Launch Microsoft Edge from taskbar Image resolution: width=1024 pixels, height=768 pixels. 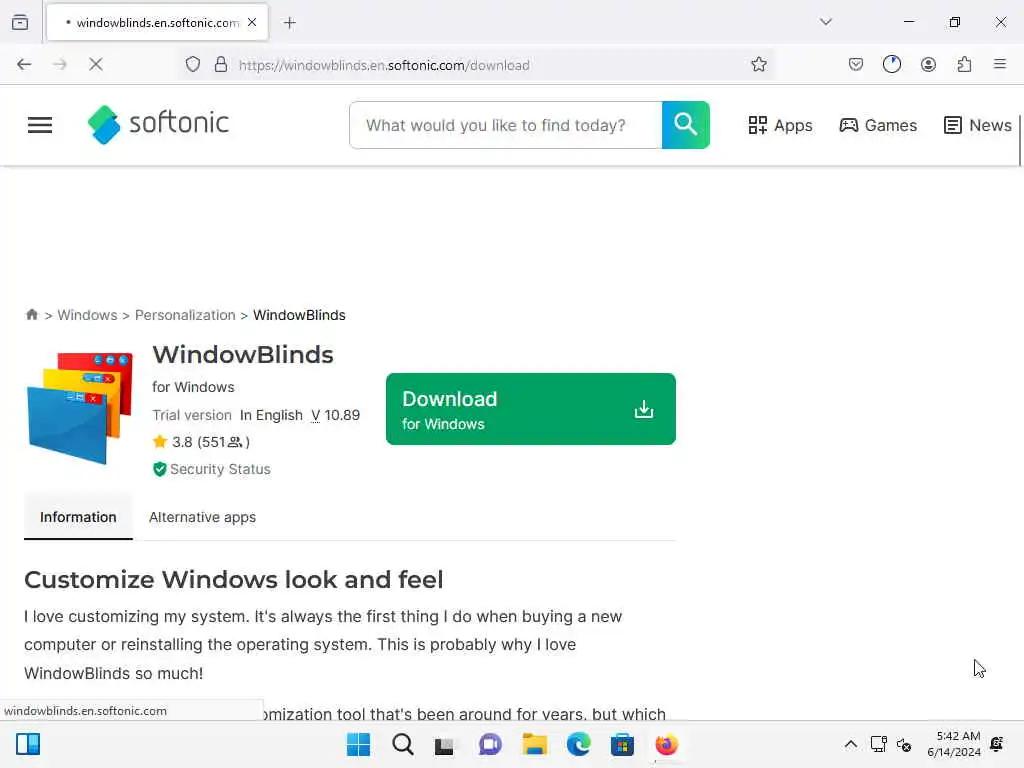point(579,744)
